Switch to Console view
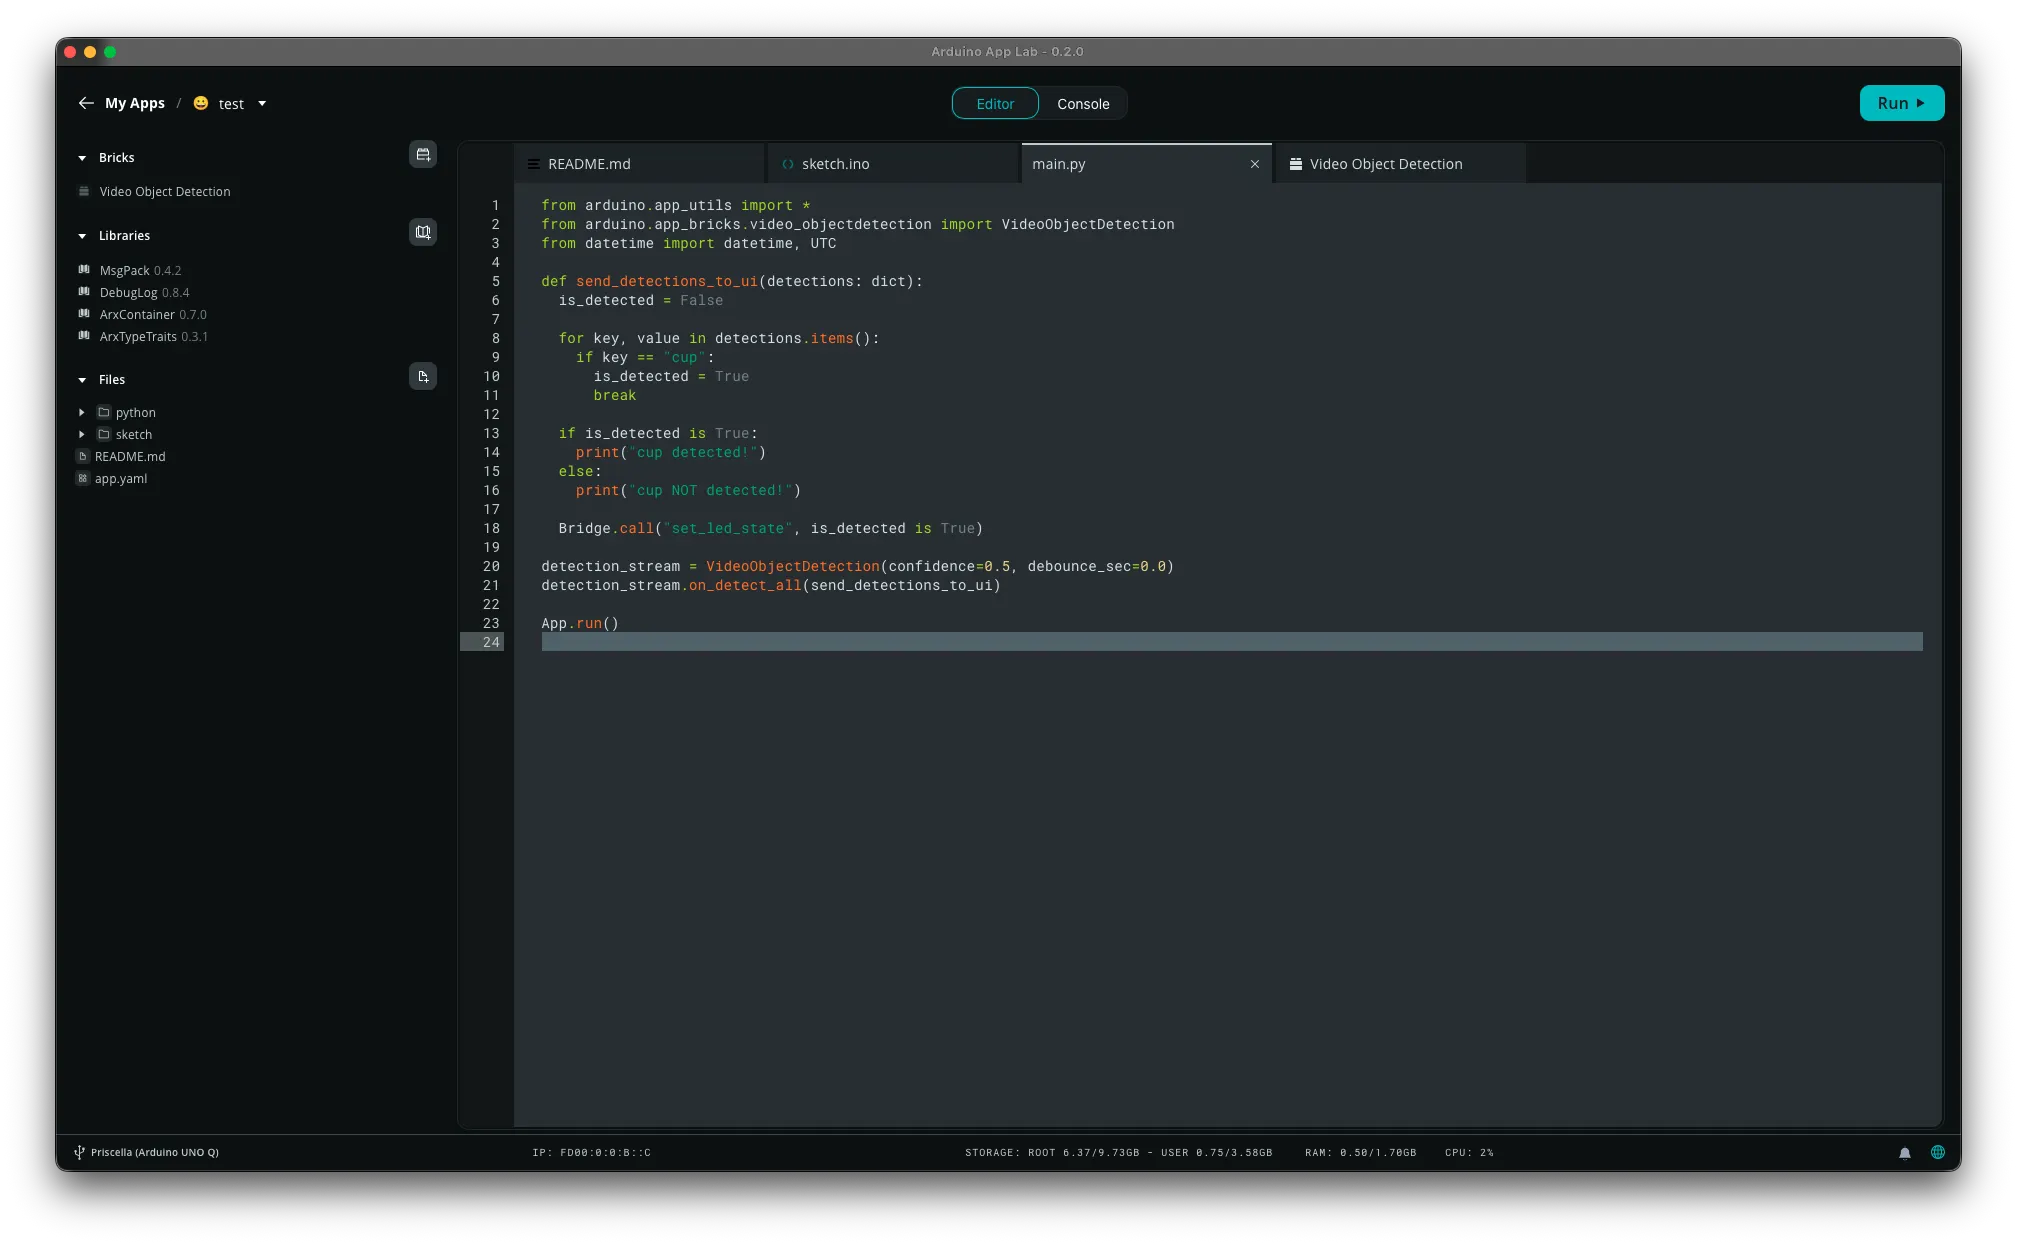Screen dimensions: 2017x1245 pos(1083,104)
